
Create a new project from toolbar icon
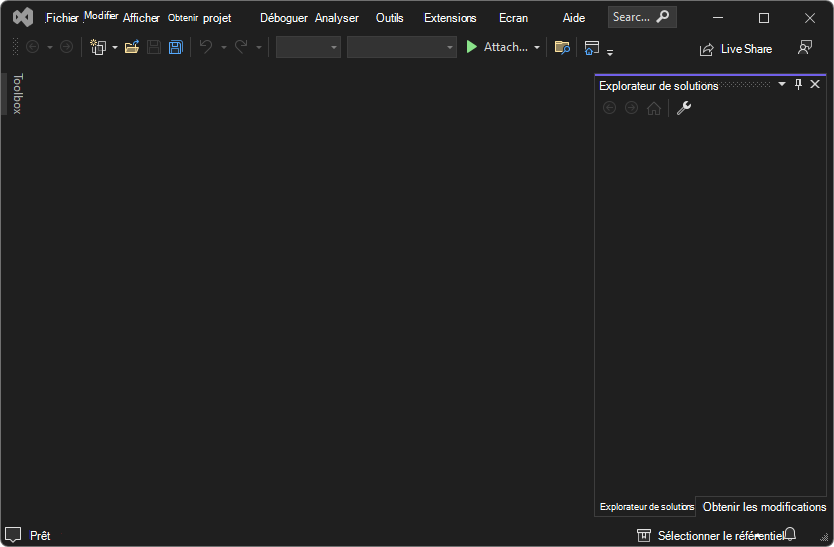coord(98,47)
